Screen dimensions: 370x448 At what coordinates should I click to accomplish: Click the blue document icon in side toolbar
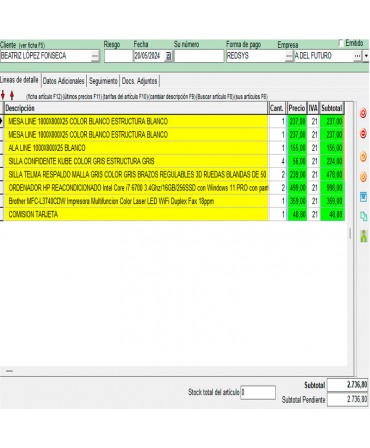(x=363, y=197)
